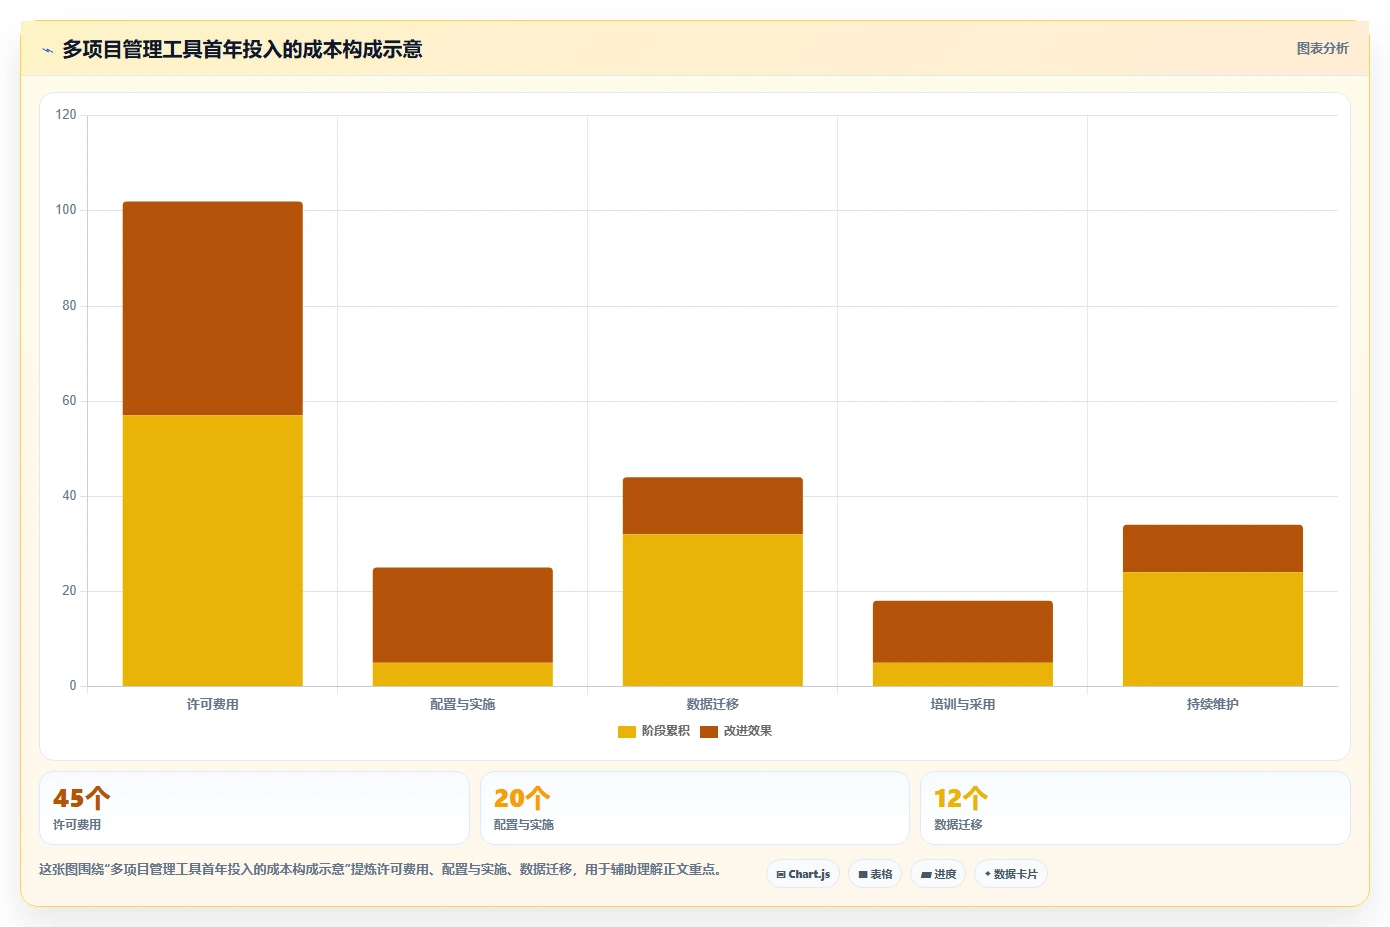Click the 进度 tag
Viewport: 1390px width, 927px height.
(938, 874)
